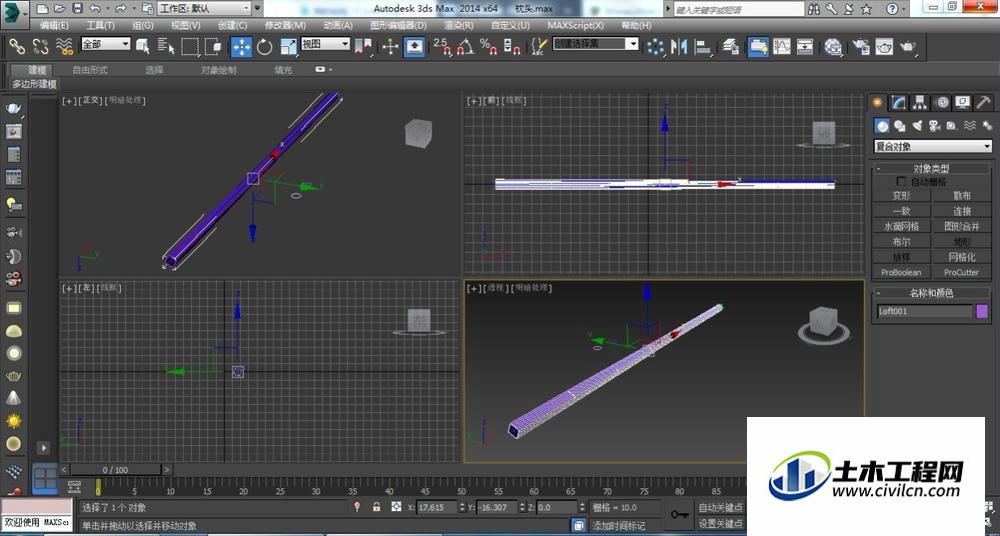Activate the Select and Move tool

(241, 46)
